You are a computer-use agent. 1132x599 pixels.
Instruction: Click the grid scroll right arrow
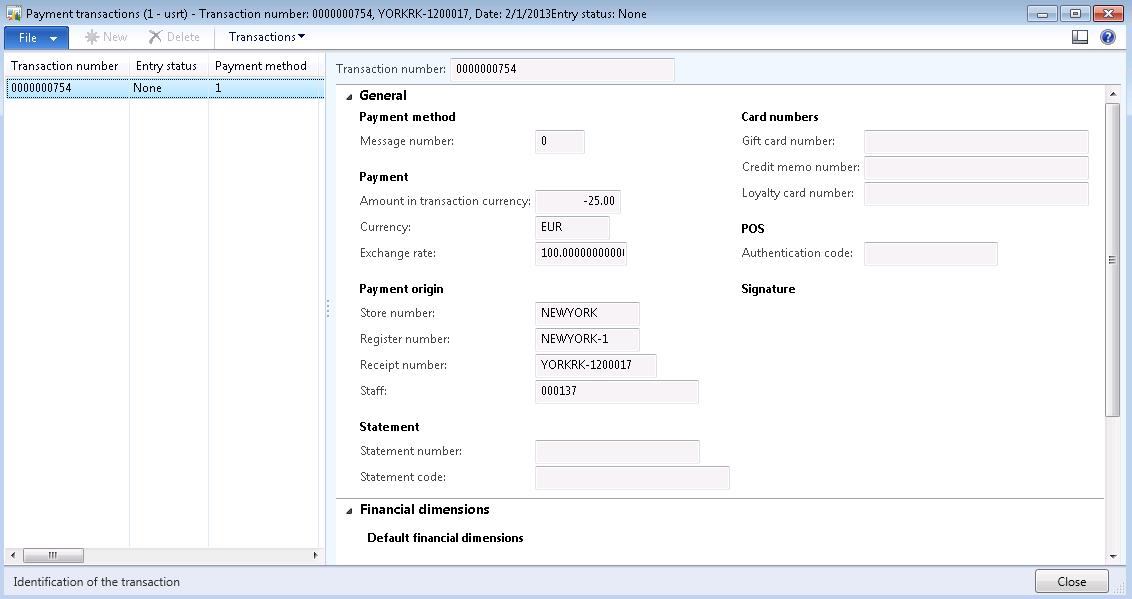315,555
